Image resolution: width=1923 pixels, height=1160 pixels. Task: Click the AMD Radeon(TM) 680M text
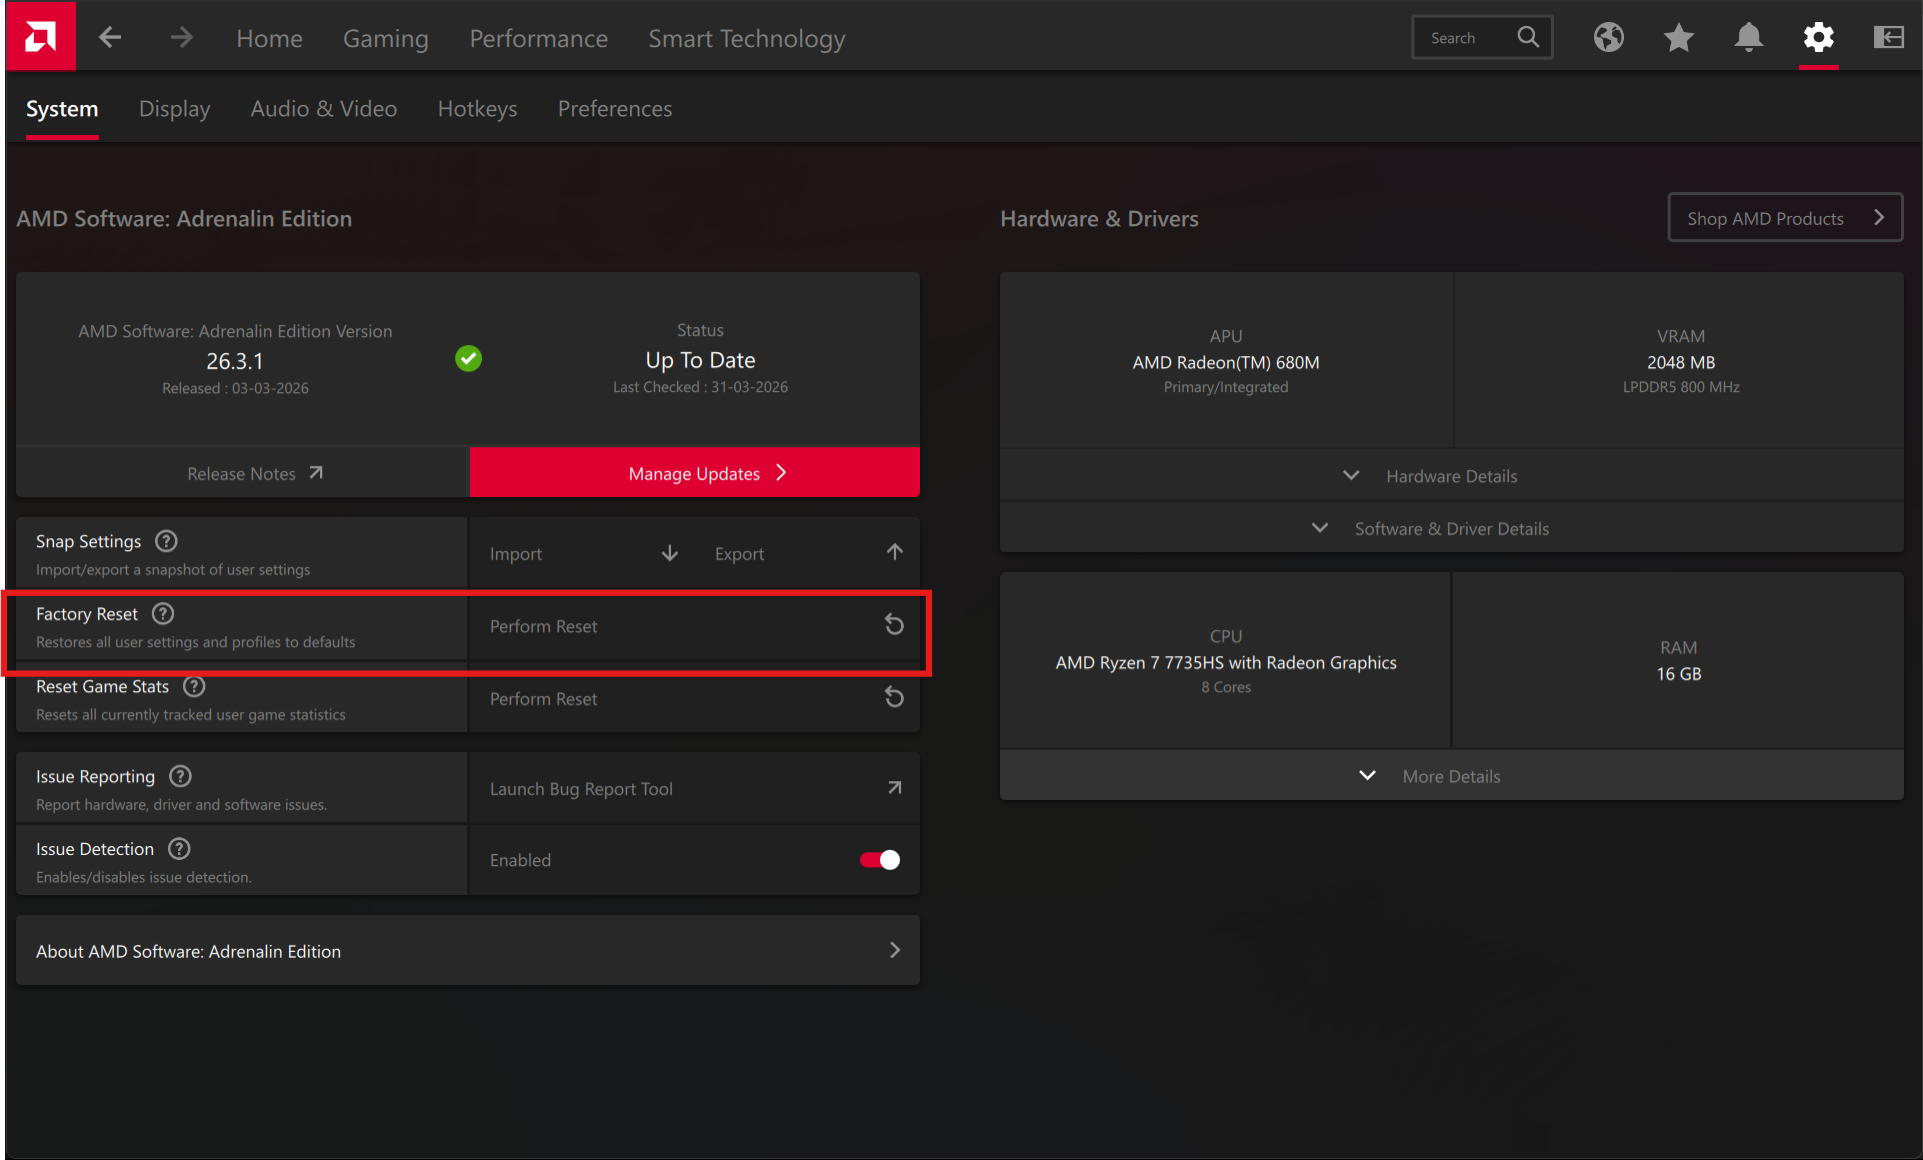[x=1226, y=362]
